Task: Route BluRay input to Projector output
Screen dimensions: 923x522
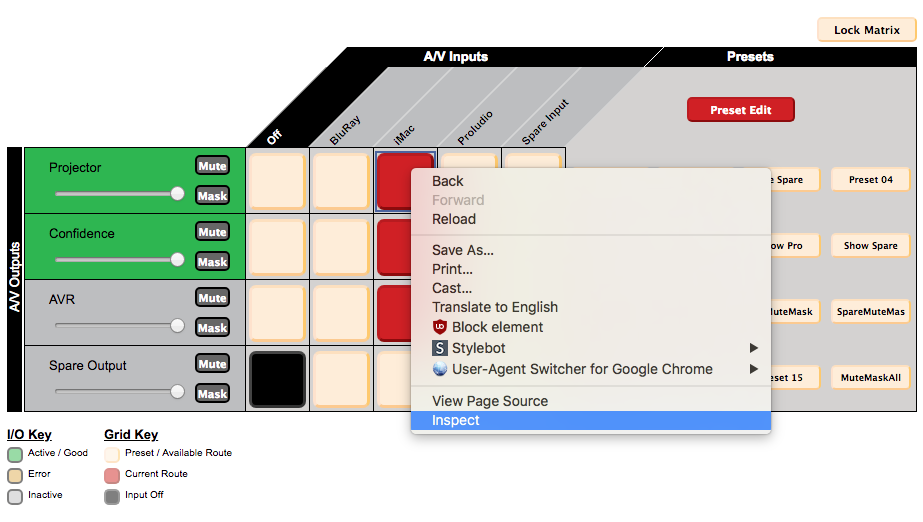Action: click(341, 181)
